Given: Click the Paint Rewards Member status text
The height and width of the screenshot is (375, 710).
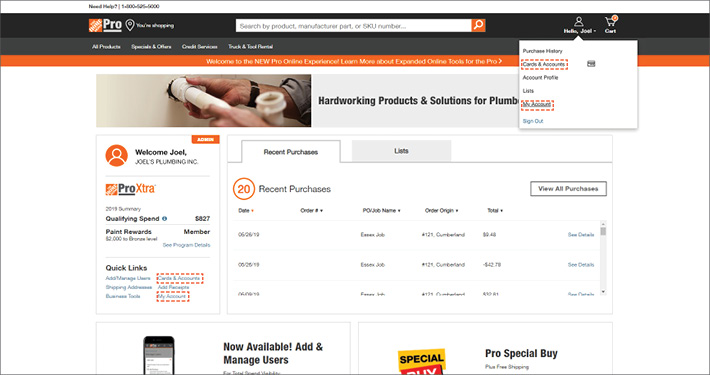Looking at the screenshot, I should coord(197,231).
